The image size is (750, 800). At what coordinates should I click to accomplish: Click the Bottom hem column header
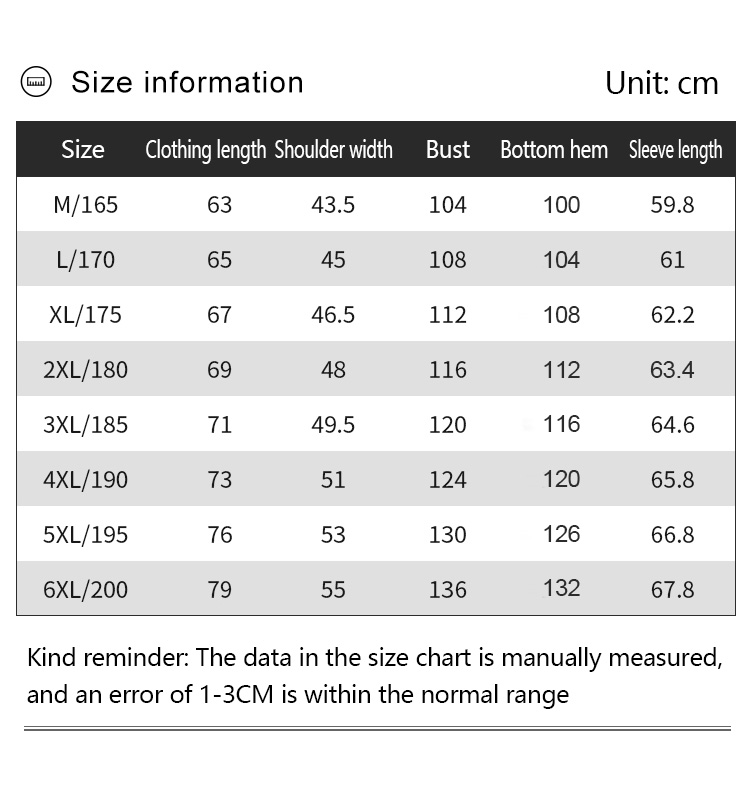[x=554, y=150]
